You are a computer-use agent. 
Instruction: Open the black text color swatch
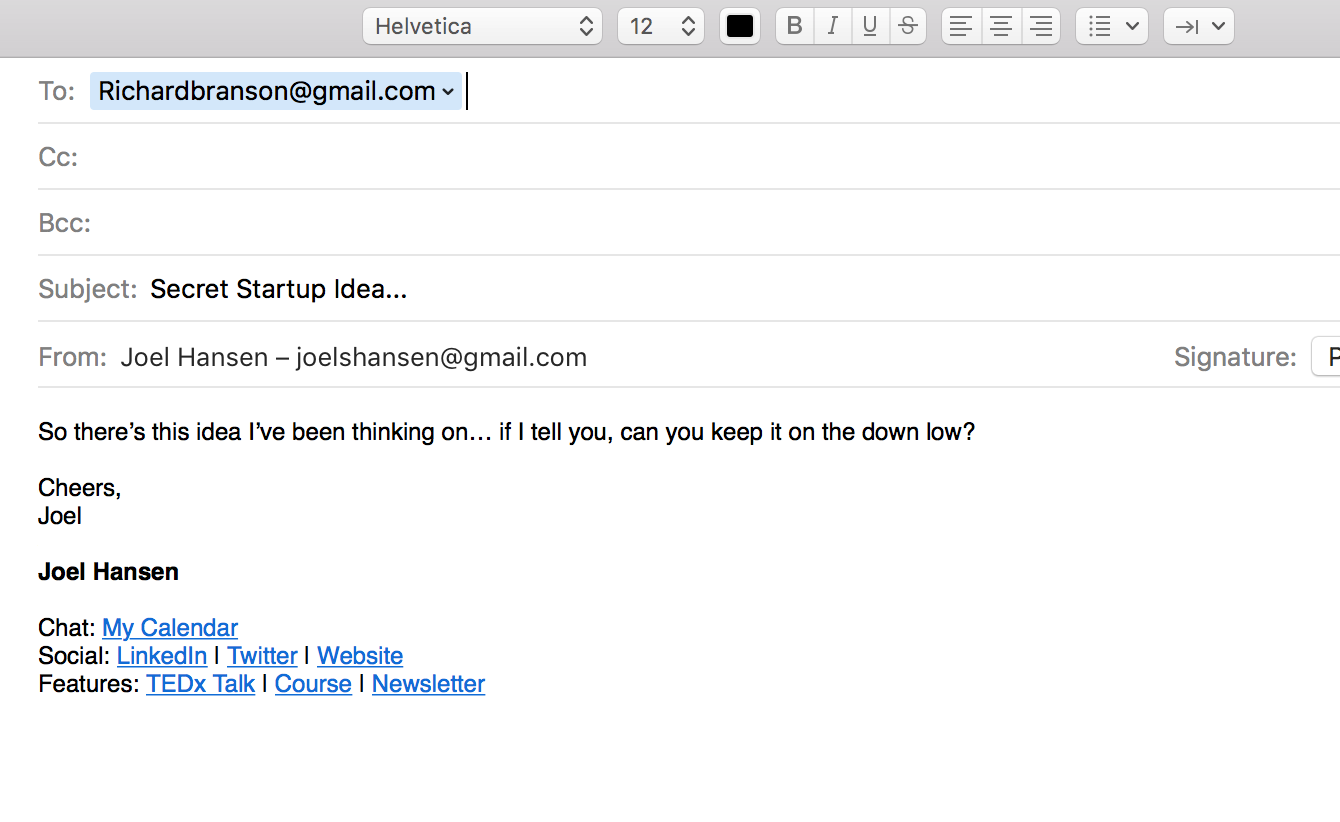pyautogui.click(x=740, y=26)
